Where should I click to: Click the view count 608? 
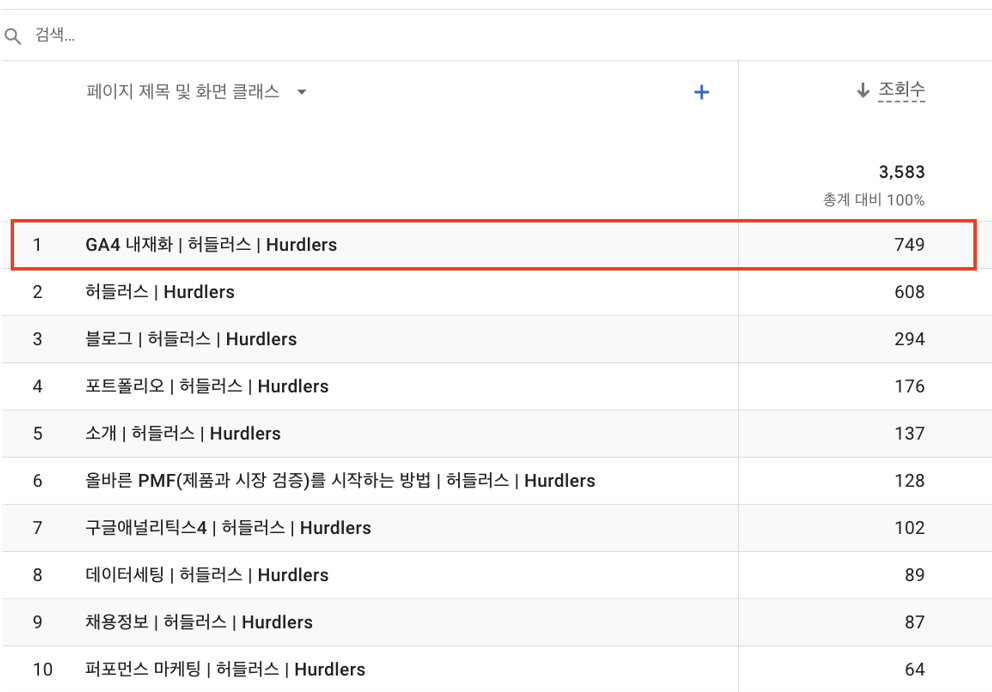tap(909, 292)
